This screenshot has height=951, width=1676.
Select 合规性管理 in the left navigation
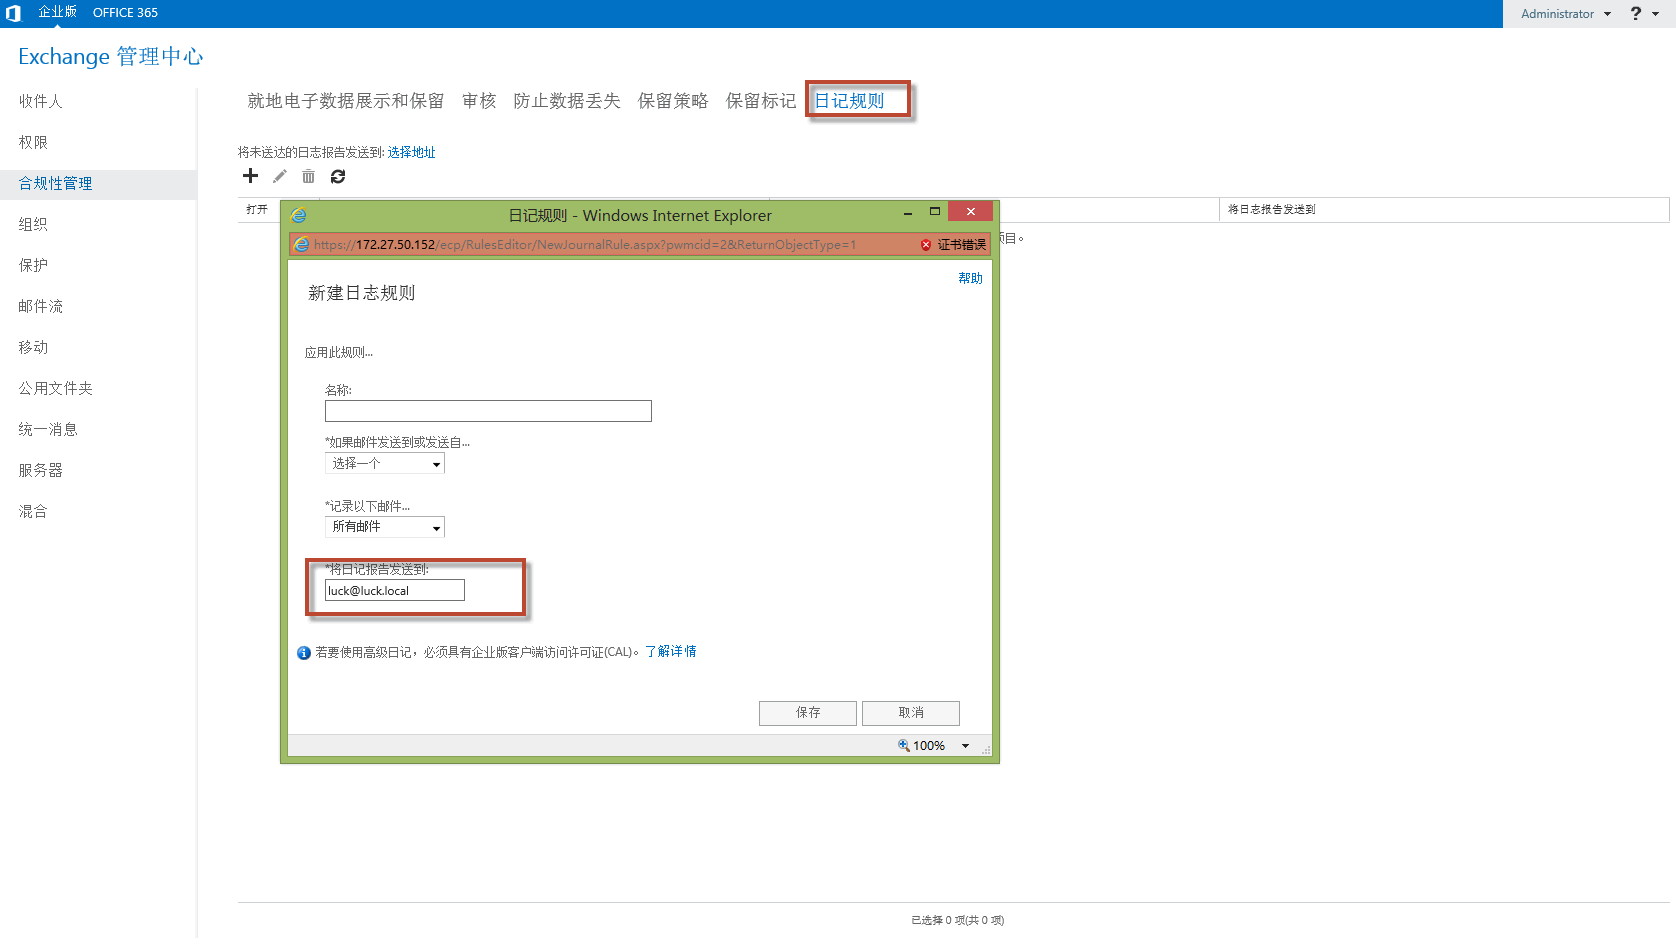(x=55, y=183)
